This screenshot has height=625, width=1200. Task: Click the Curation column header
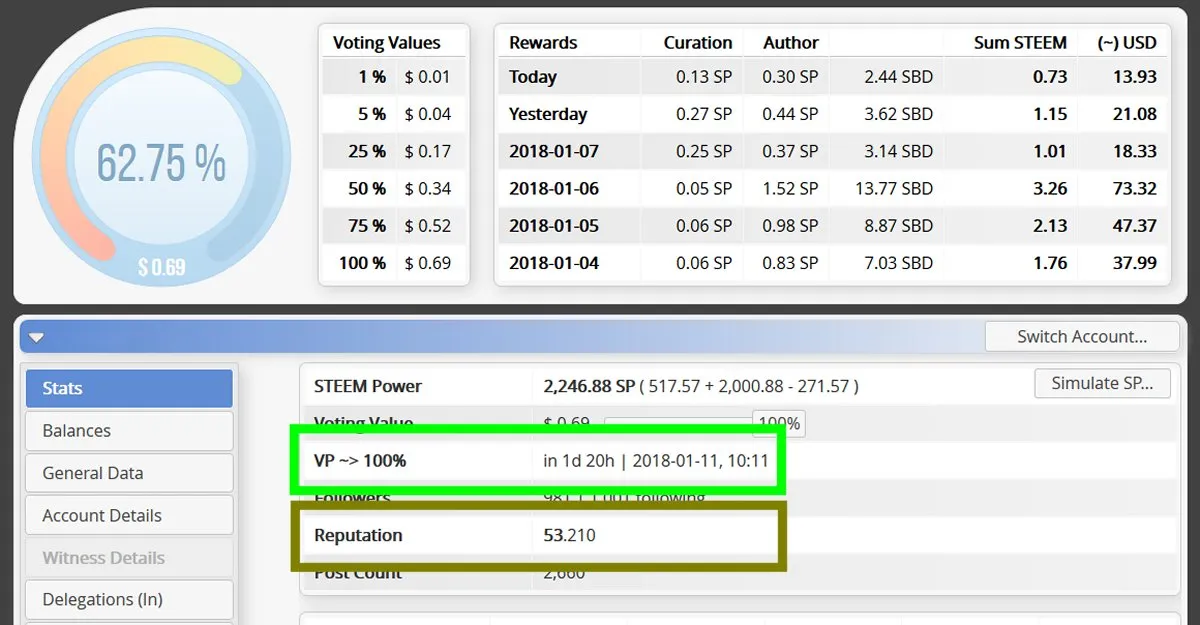click(x=698, y=43)
